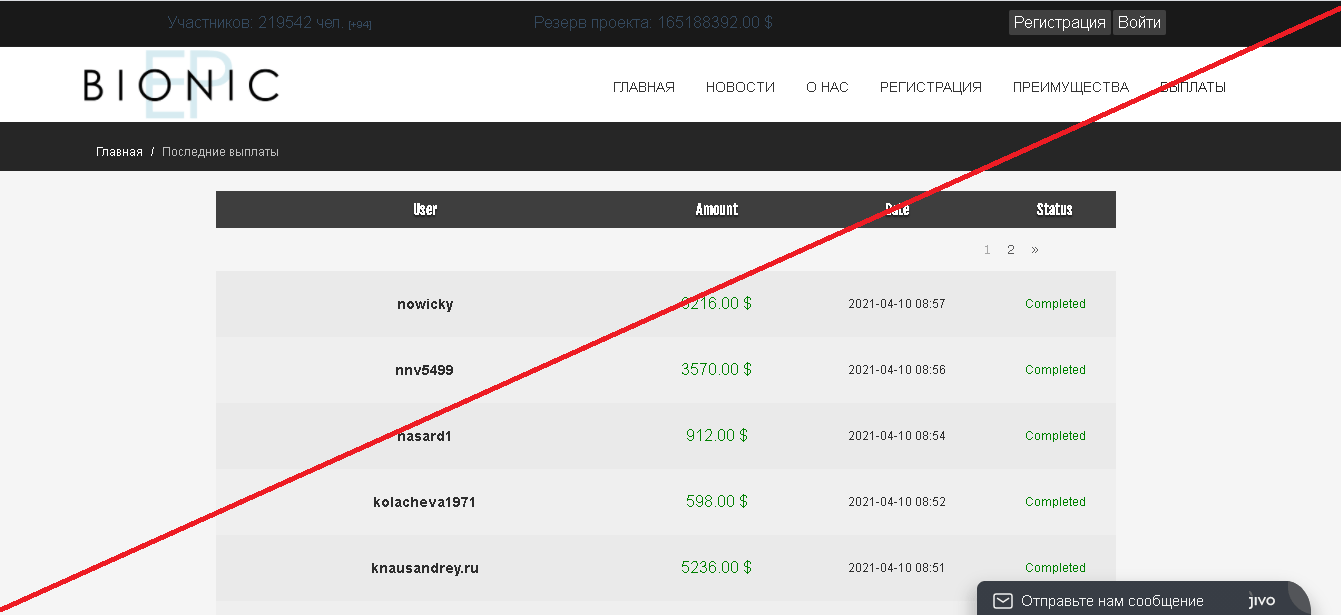Select user nasard1
Image resolution: width=1341 pixels, height=615 pixels.
click(x=425, y=436)
